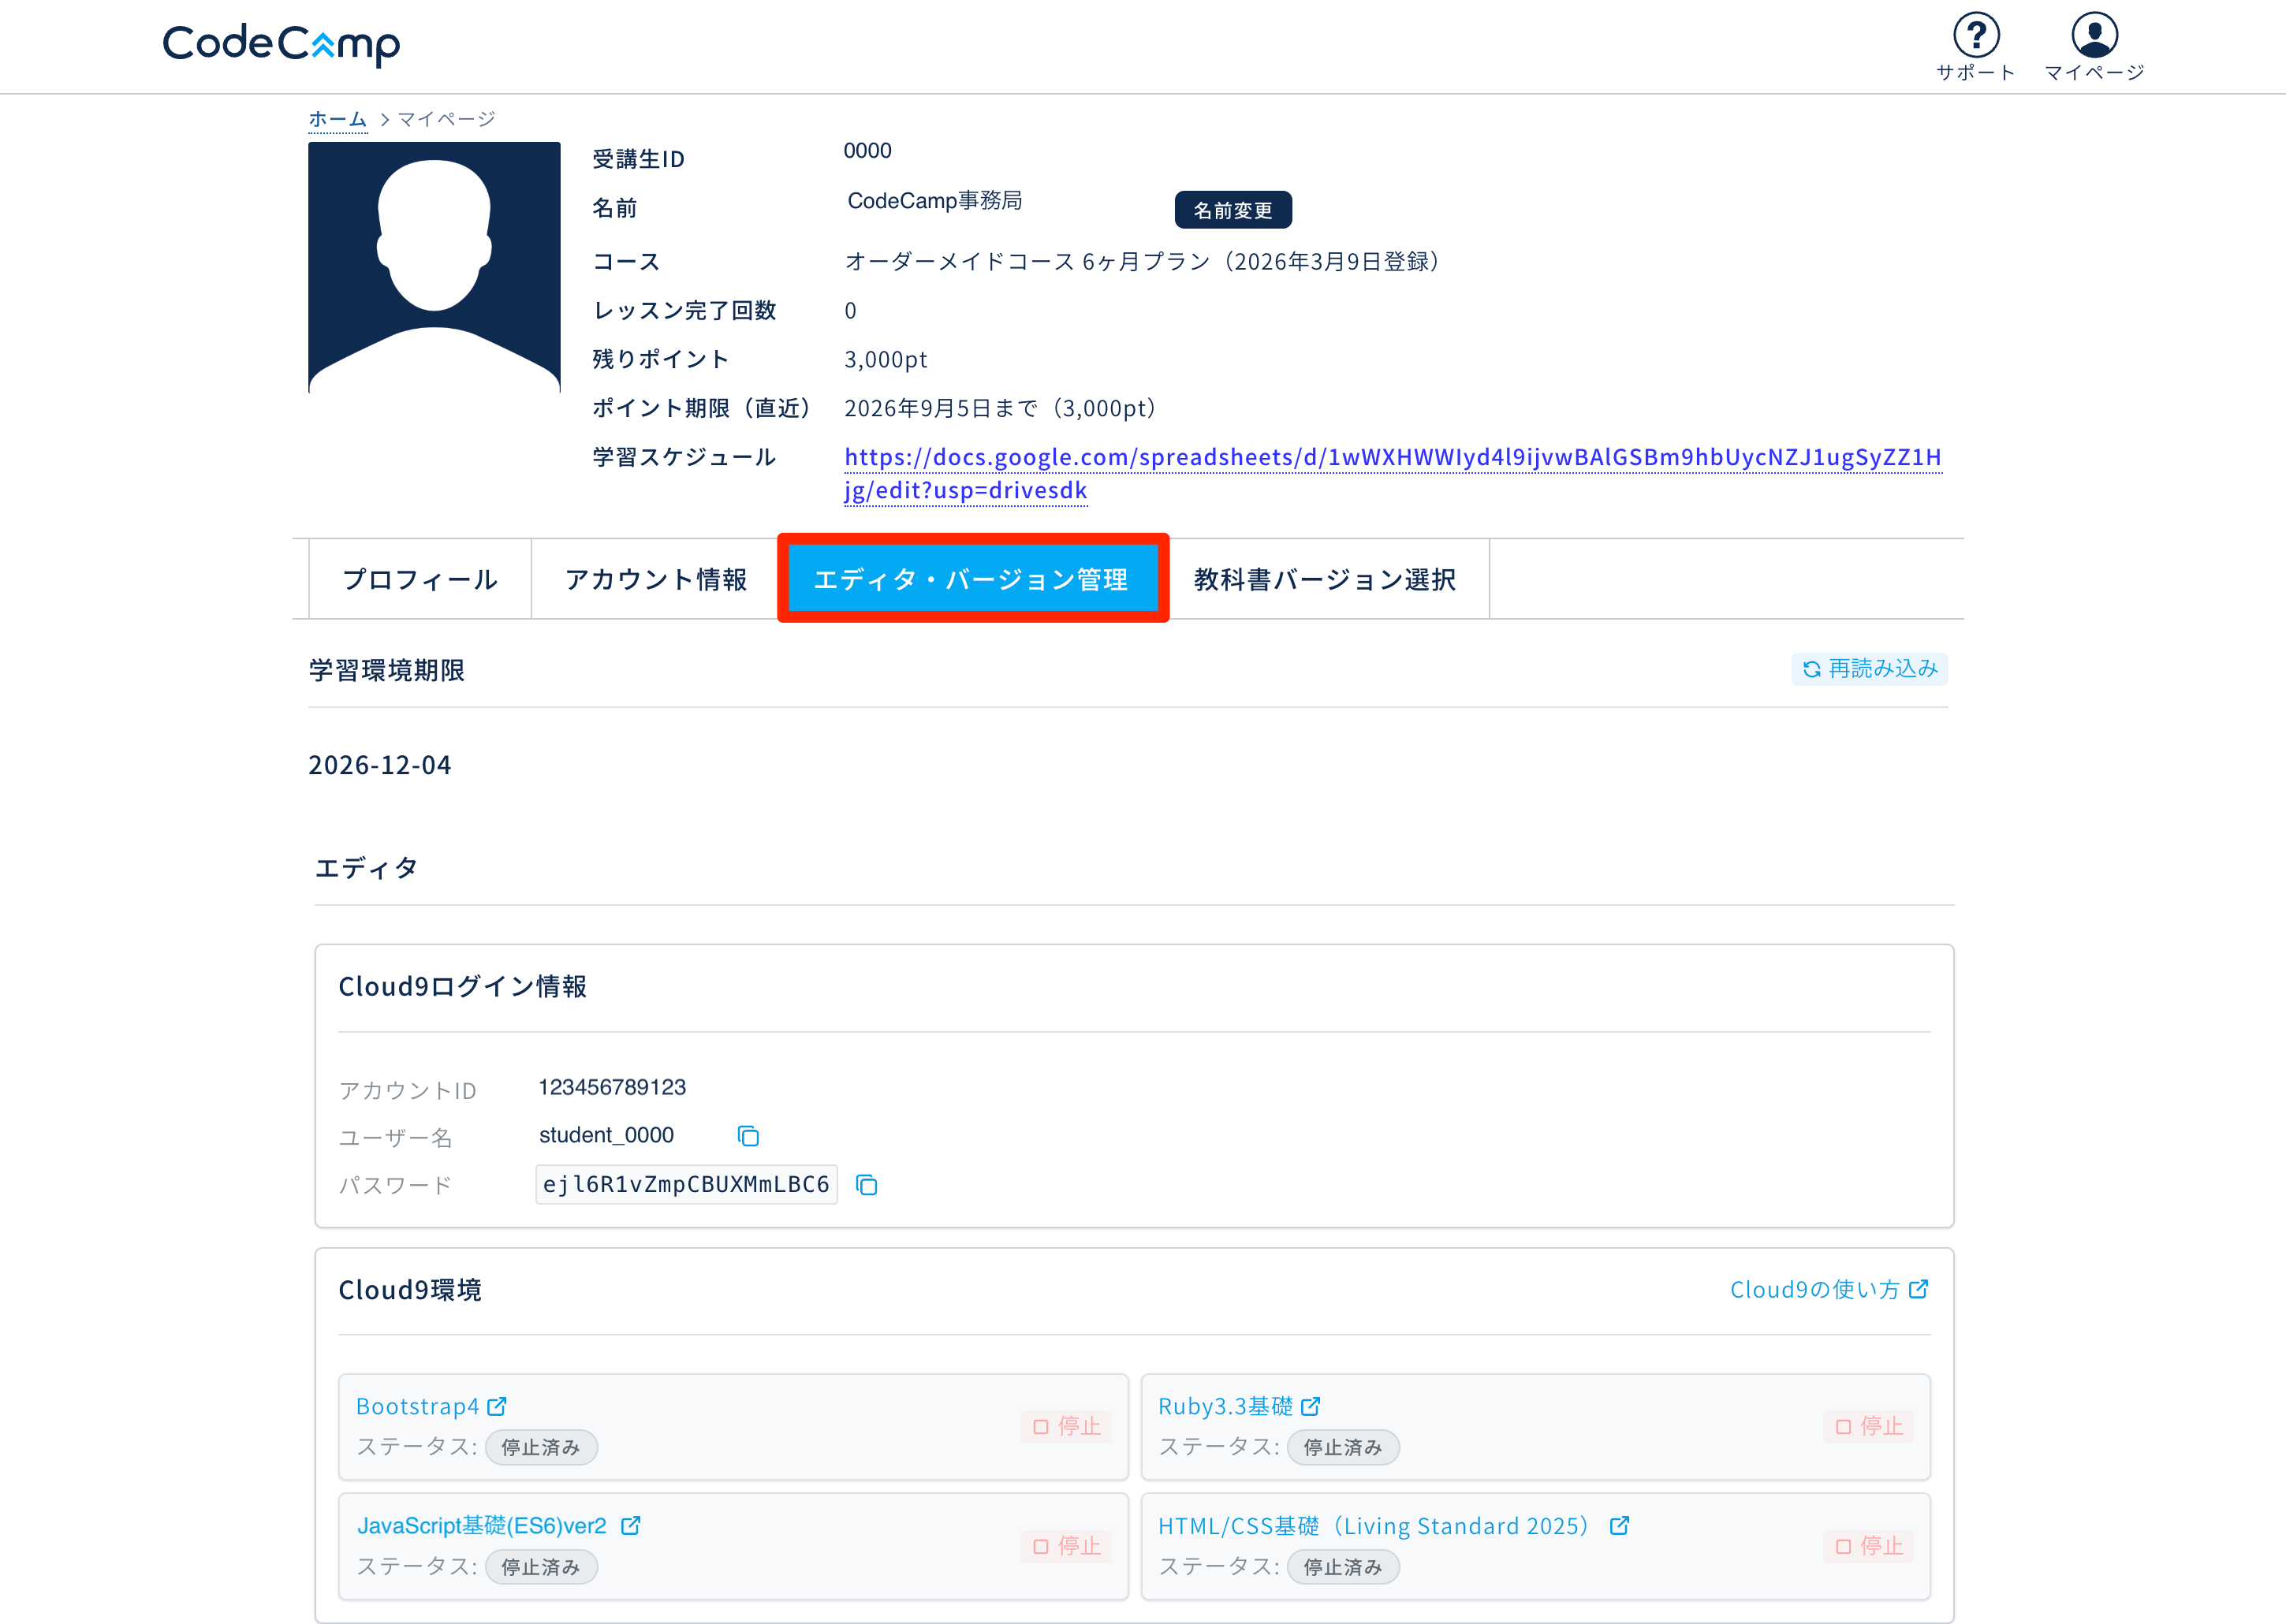Open the Ruby3.3基礎 environment link

pos(1226,1406)
